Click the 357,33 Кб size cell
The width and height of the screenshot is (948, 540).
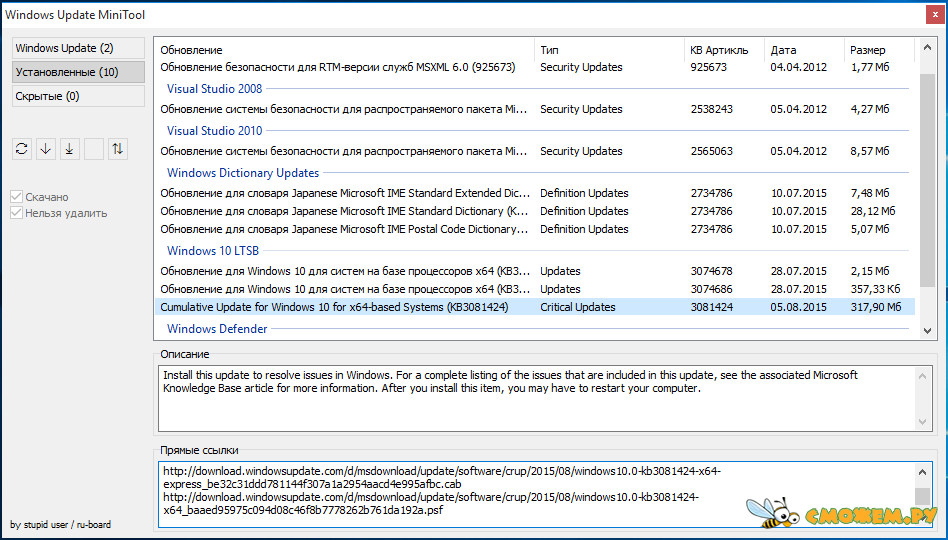click(875, 289)
